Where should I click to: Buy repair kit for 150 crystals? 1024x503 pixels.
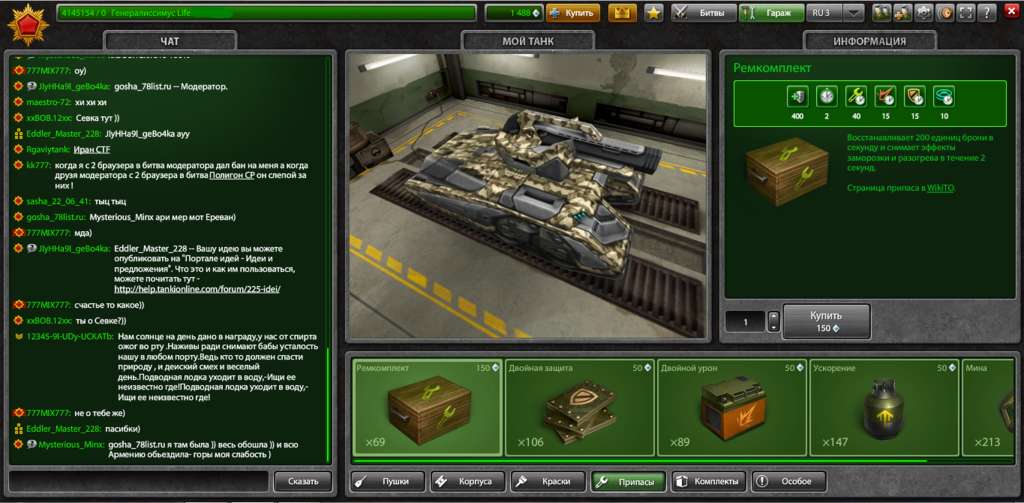pyautogui.click(x=826, y=321)
